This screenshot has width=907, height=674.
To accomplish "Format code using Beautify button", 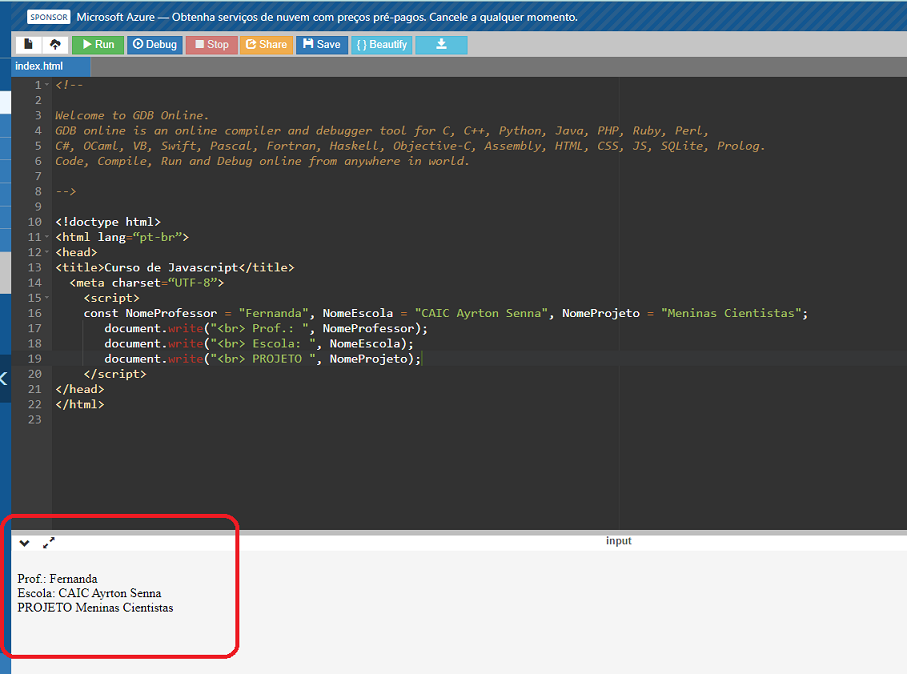I will point(381,44).
